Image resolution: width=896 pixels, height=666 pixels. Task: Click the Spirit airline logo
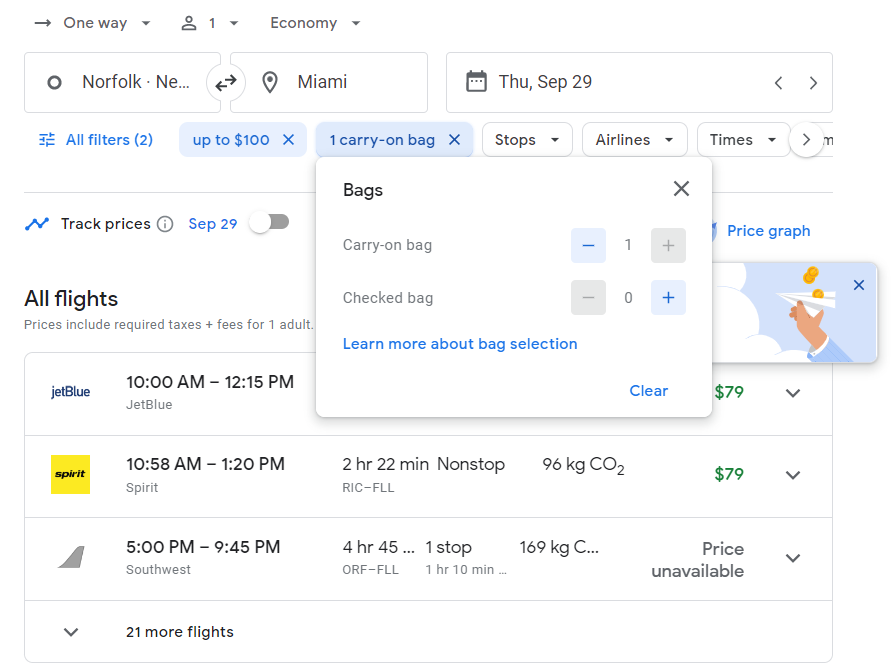click(70, 474)
